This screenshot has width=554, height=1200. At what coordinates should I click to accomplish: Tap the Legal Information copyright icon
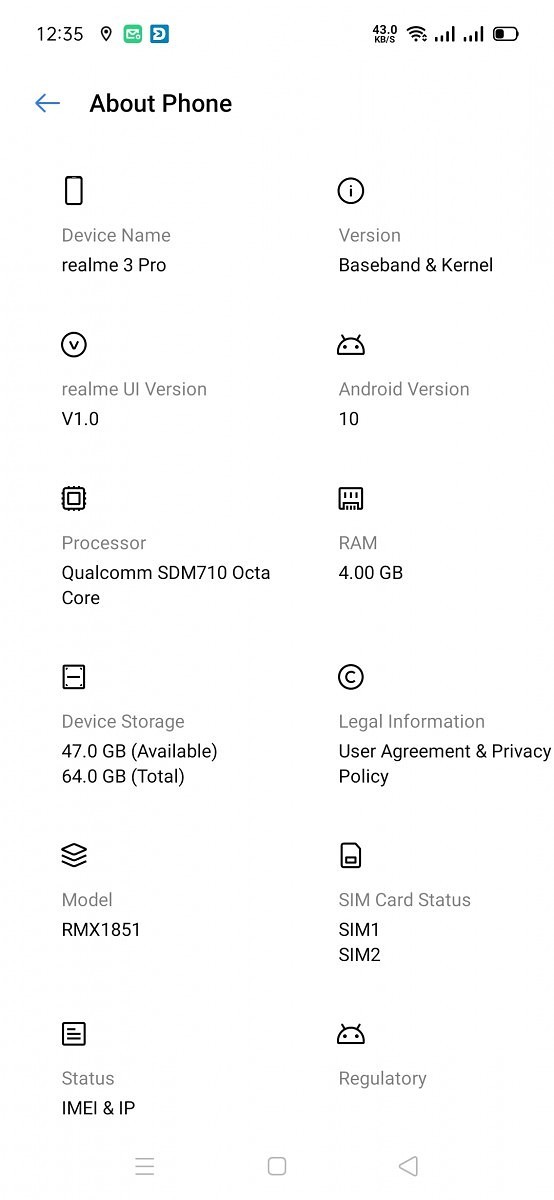[x=351, y=676]
